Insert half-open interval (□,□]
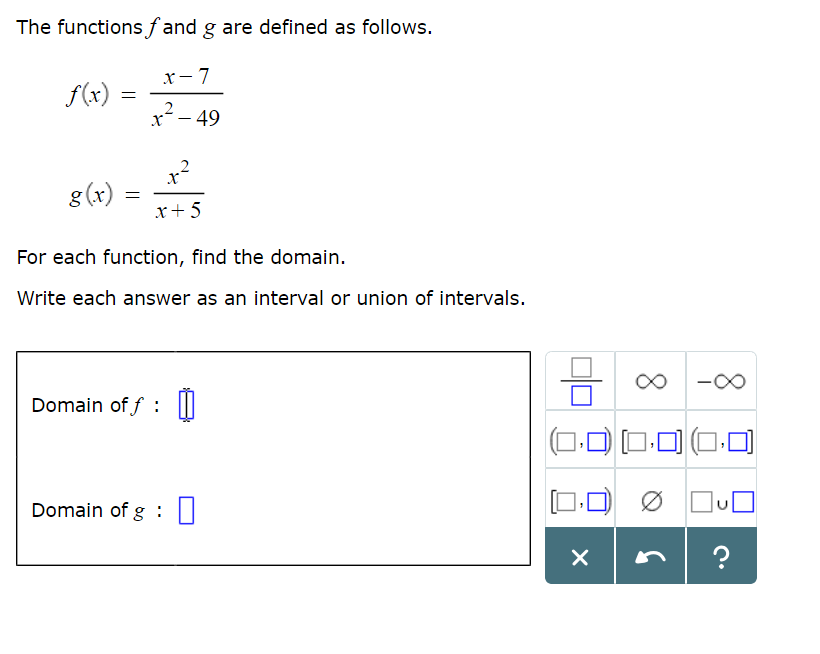This screenshot has height=654, width=820. [x=722, y=440]
